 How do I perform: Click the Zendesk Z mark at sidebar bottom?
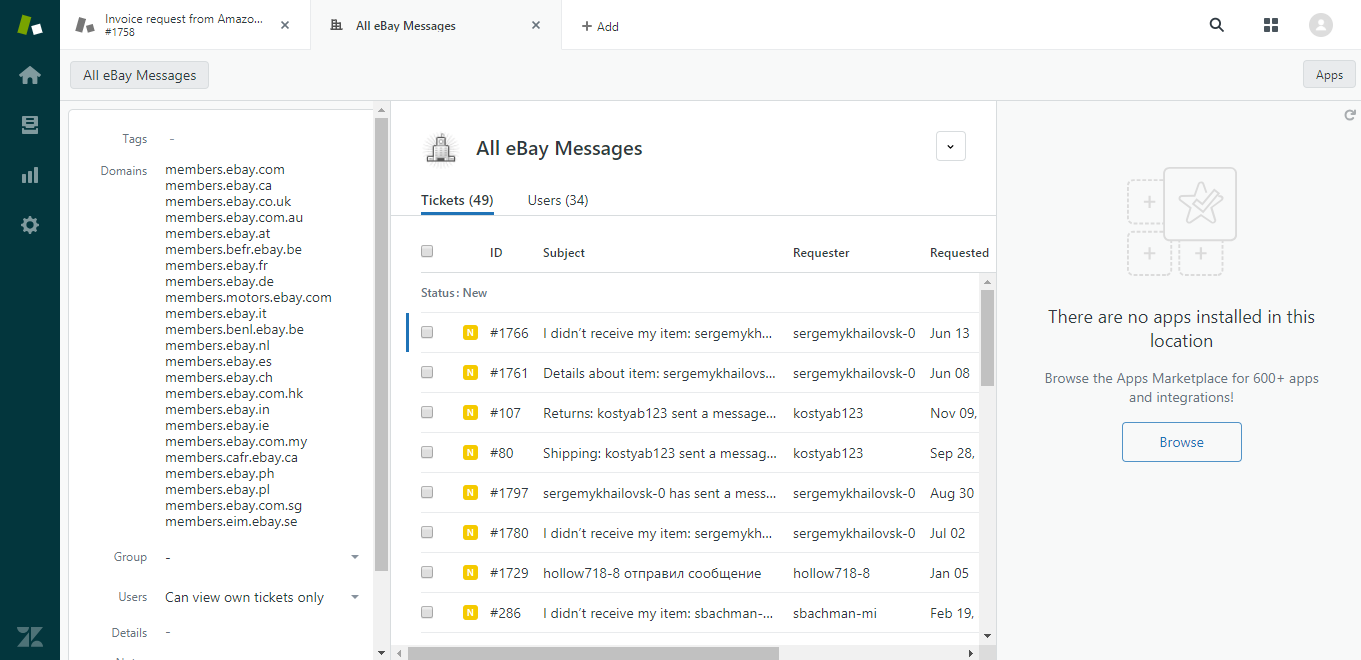pos(30,636)
